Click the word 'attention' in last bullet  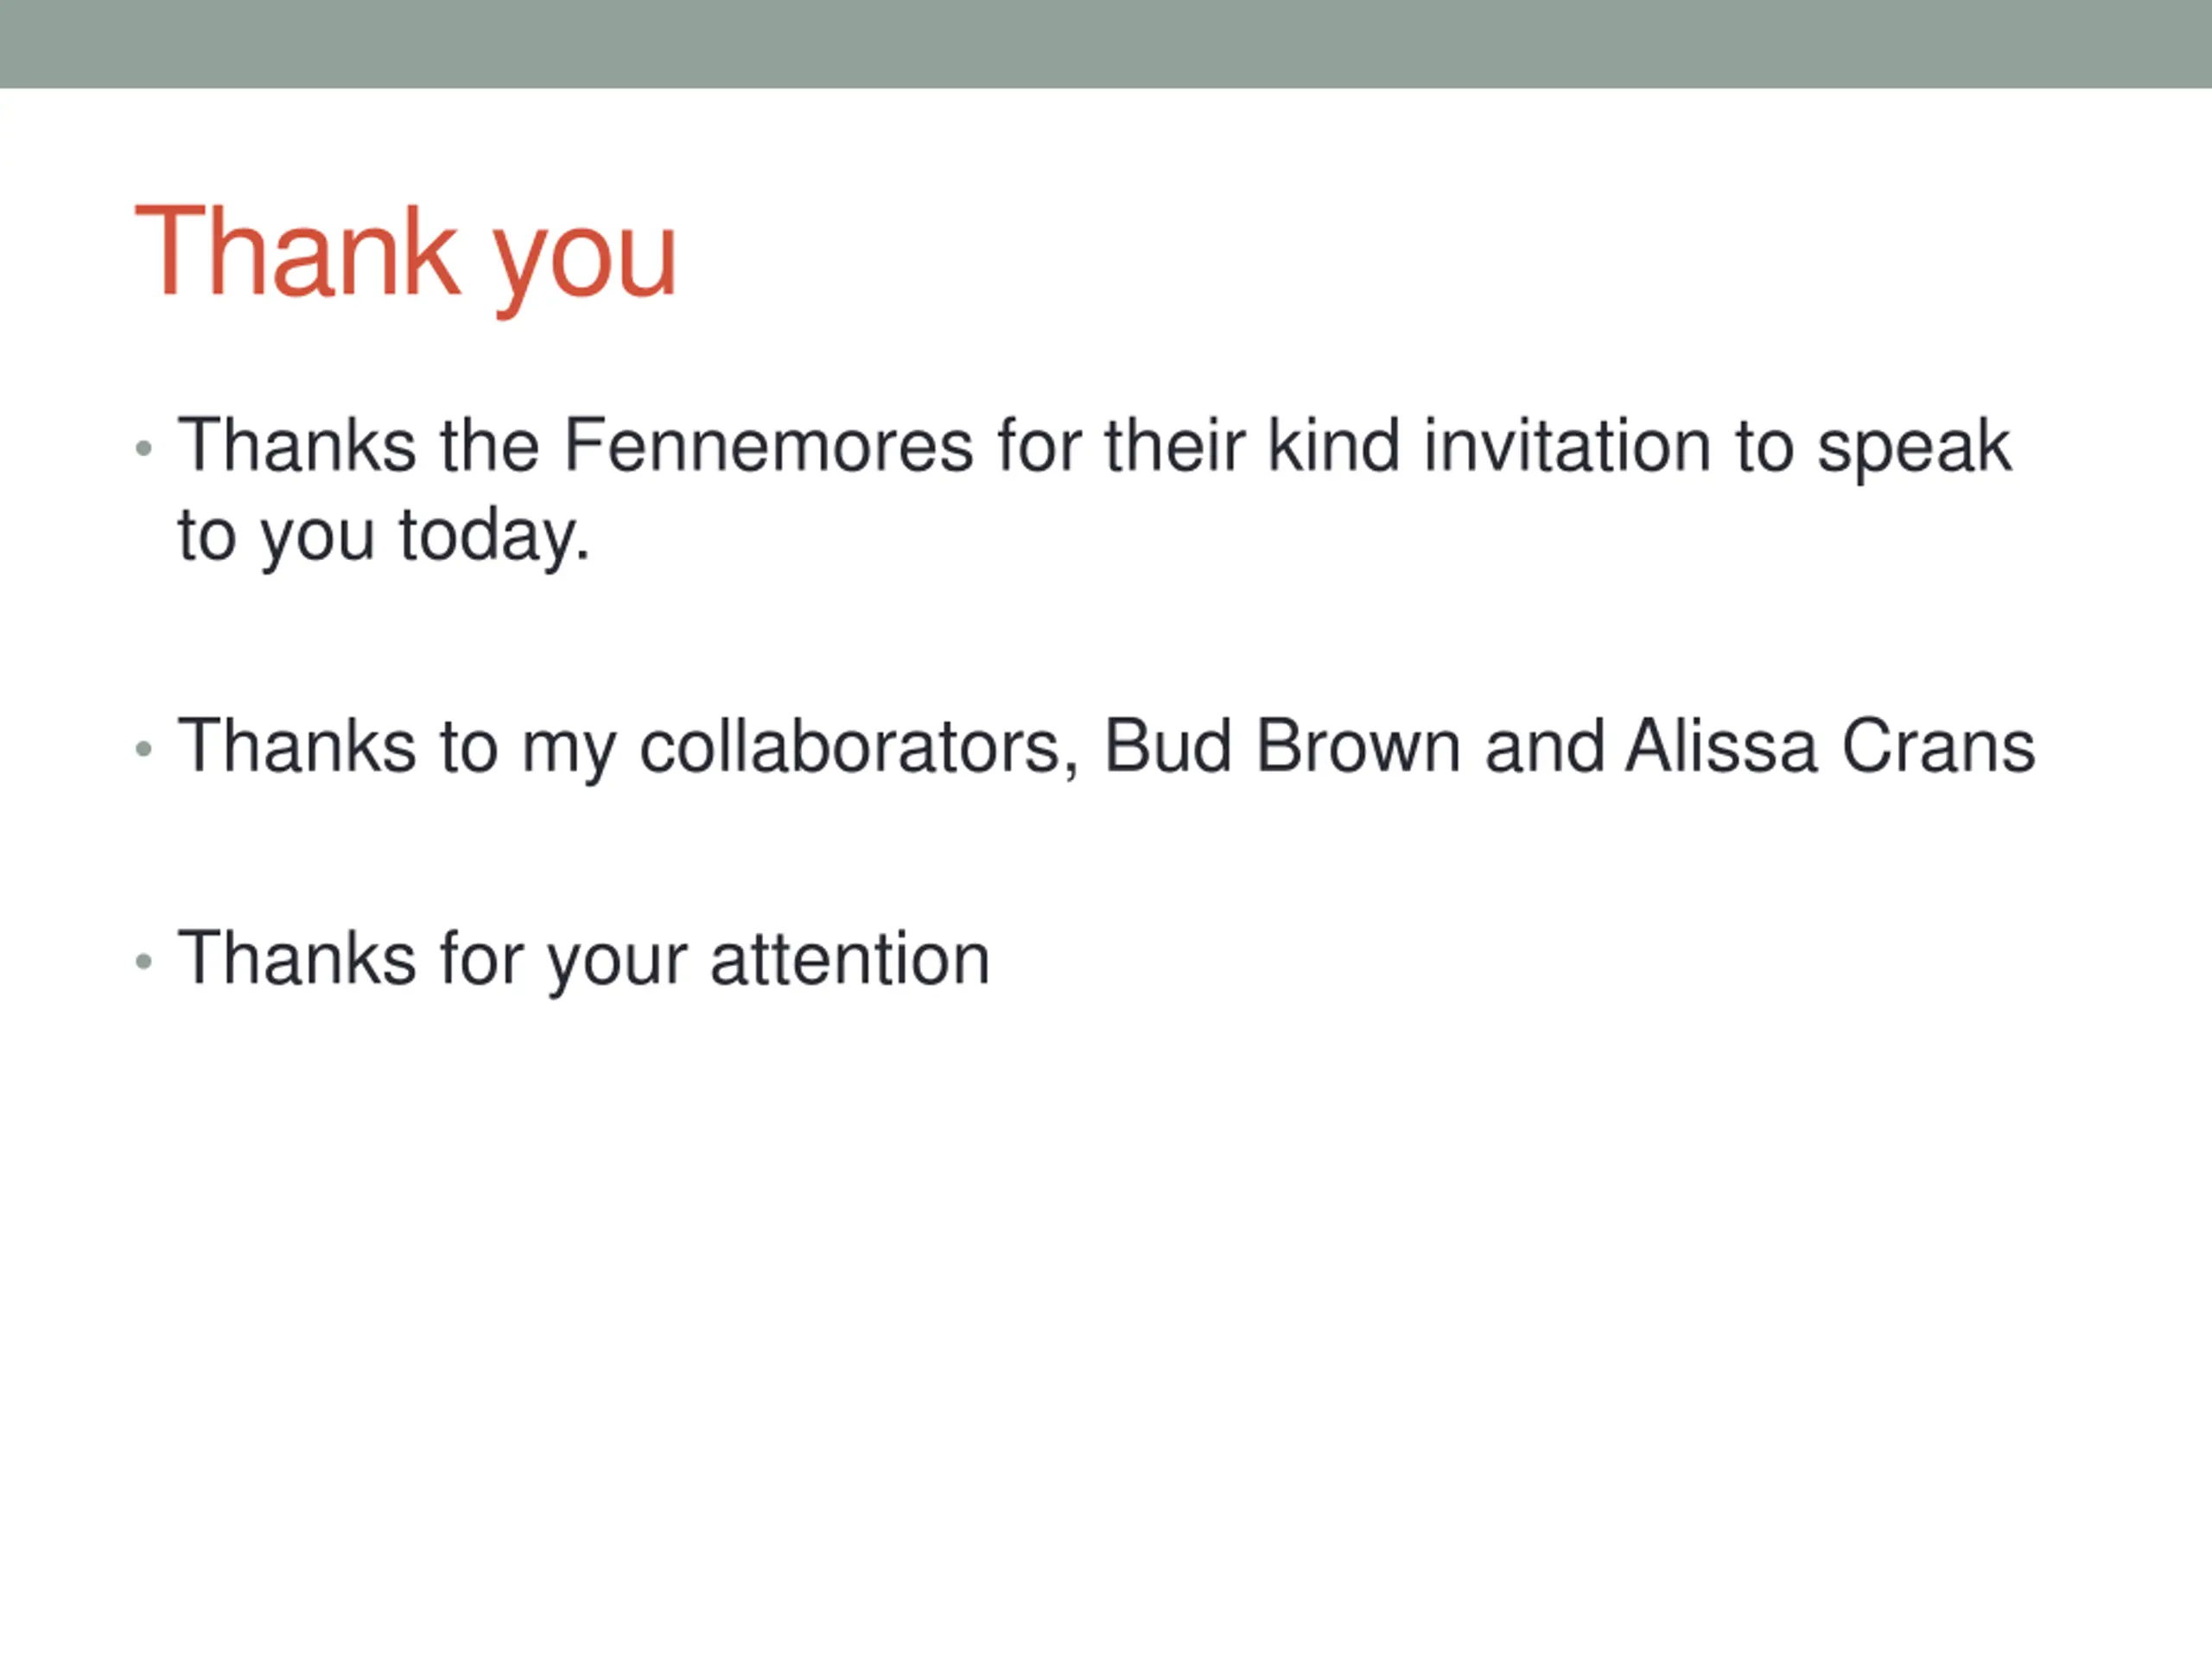point(850,959)
